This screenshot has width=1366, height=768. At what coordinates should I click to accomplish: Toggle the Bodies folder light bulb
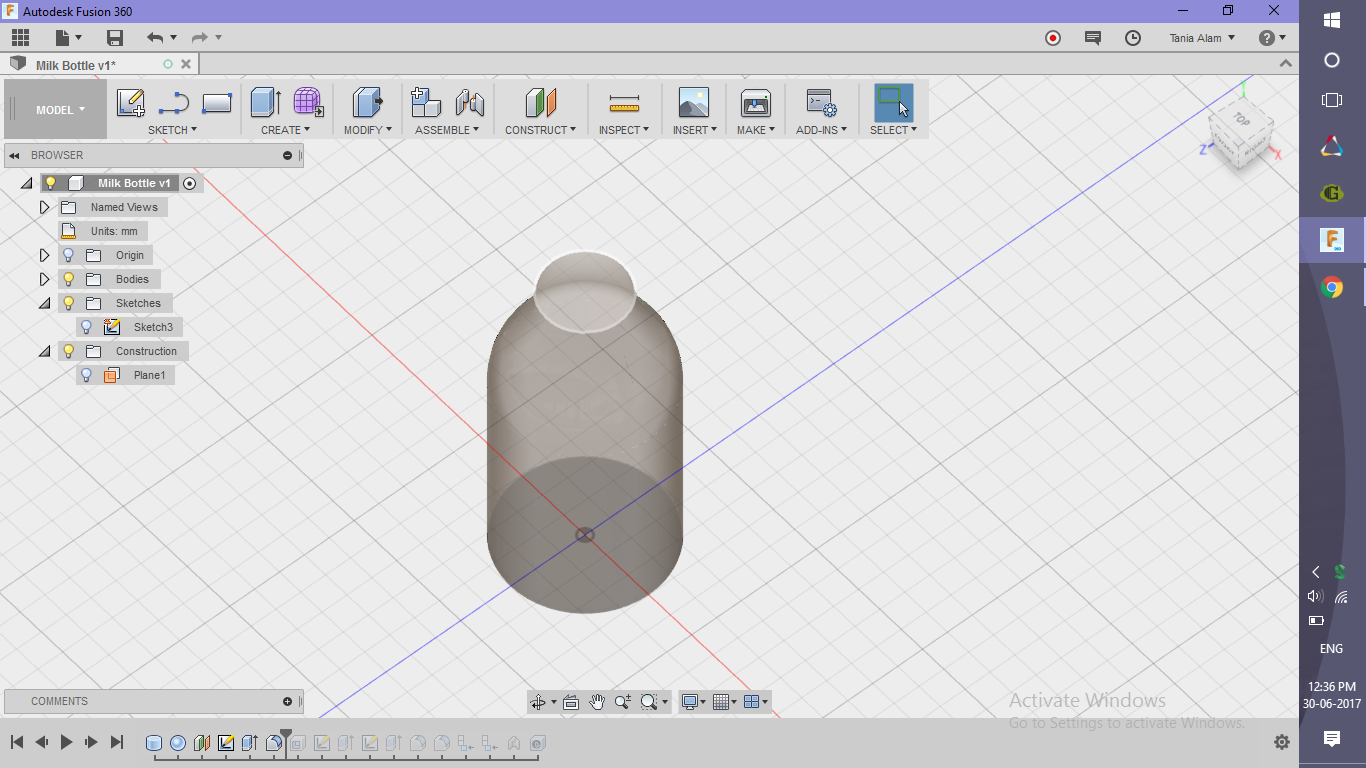(x=69, y=279)
